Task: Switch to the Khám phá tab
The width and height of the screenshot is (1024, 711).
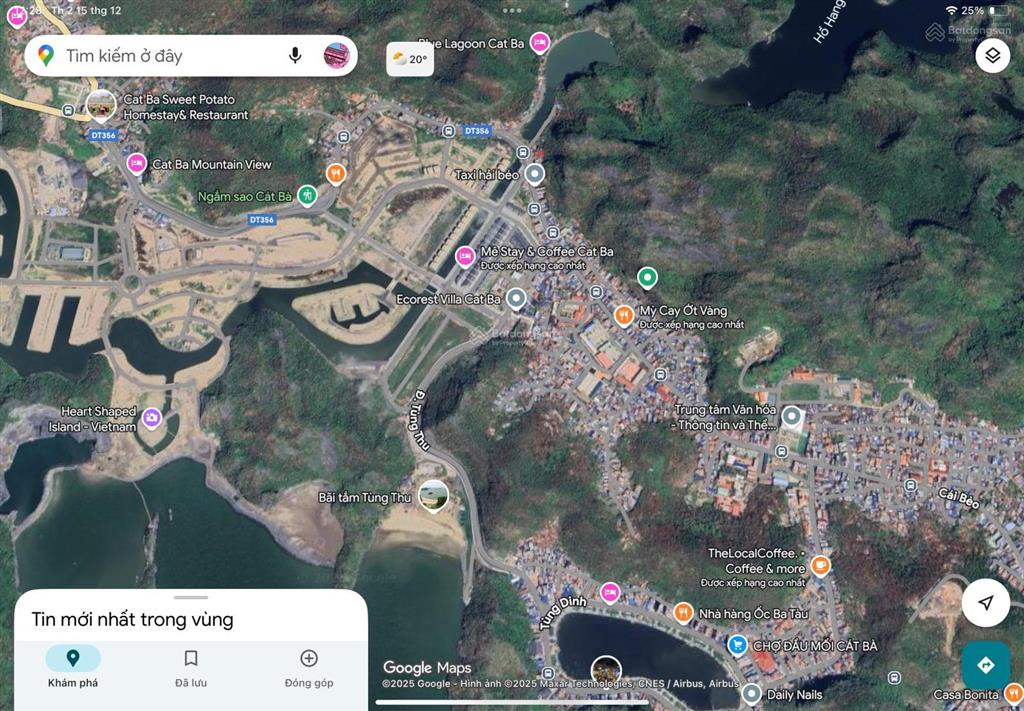Action: (73, 666)
